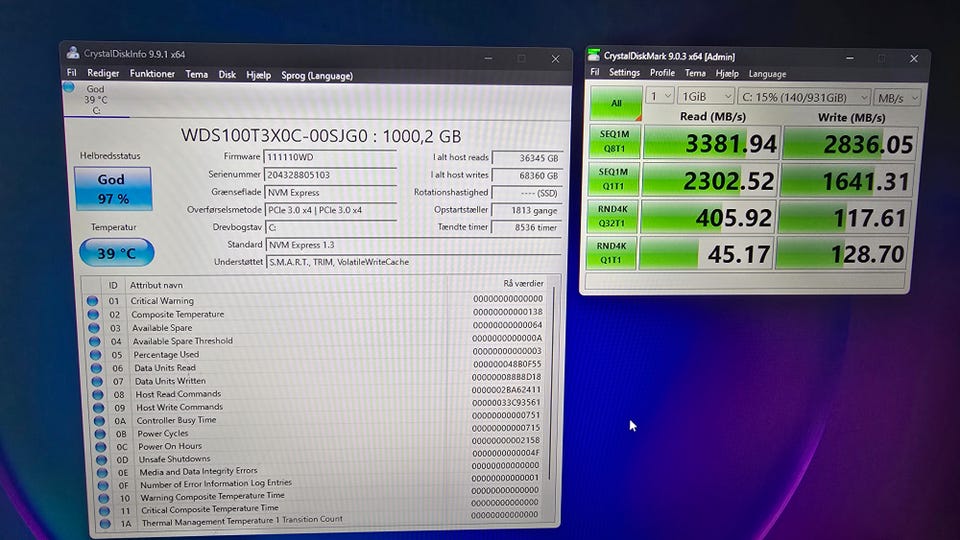Click status icon for Media and Data Integrity Errors
Screen dimensions: 960x540
[x=102, y=473]
